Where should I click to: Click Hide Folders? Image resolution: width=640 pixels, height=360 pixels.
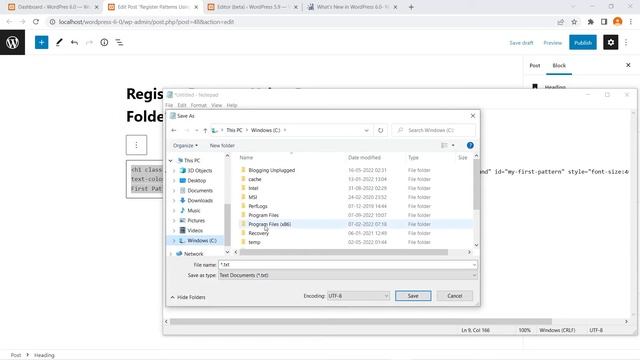point(188,297)
